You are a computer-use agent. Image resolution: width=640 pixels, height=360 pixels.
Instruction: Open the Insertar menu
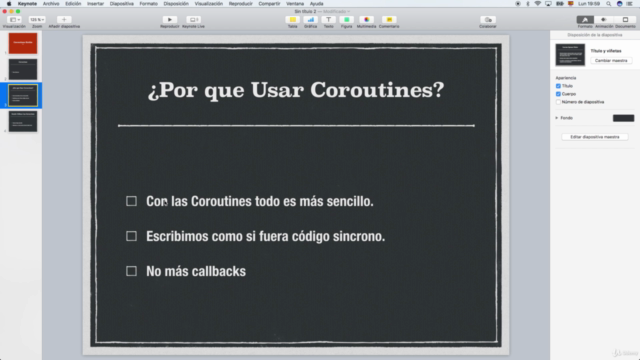pyautogui.click(x=95, y=4)
